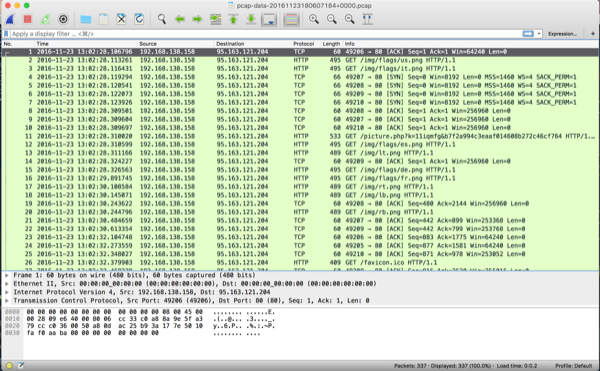Click the Expression... button
Image resolution: width=600 pixels, height=371 pixels.
point(562,34)
